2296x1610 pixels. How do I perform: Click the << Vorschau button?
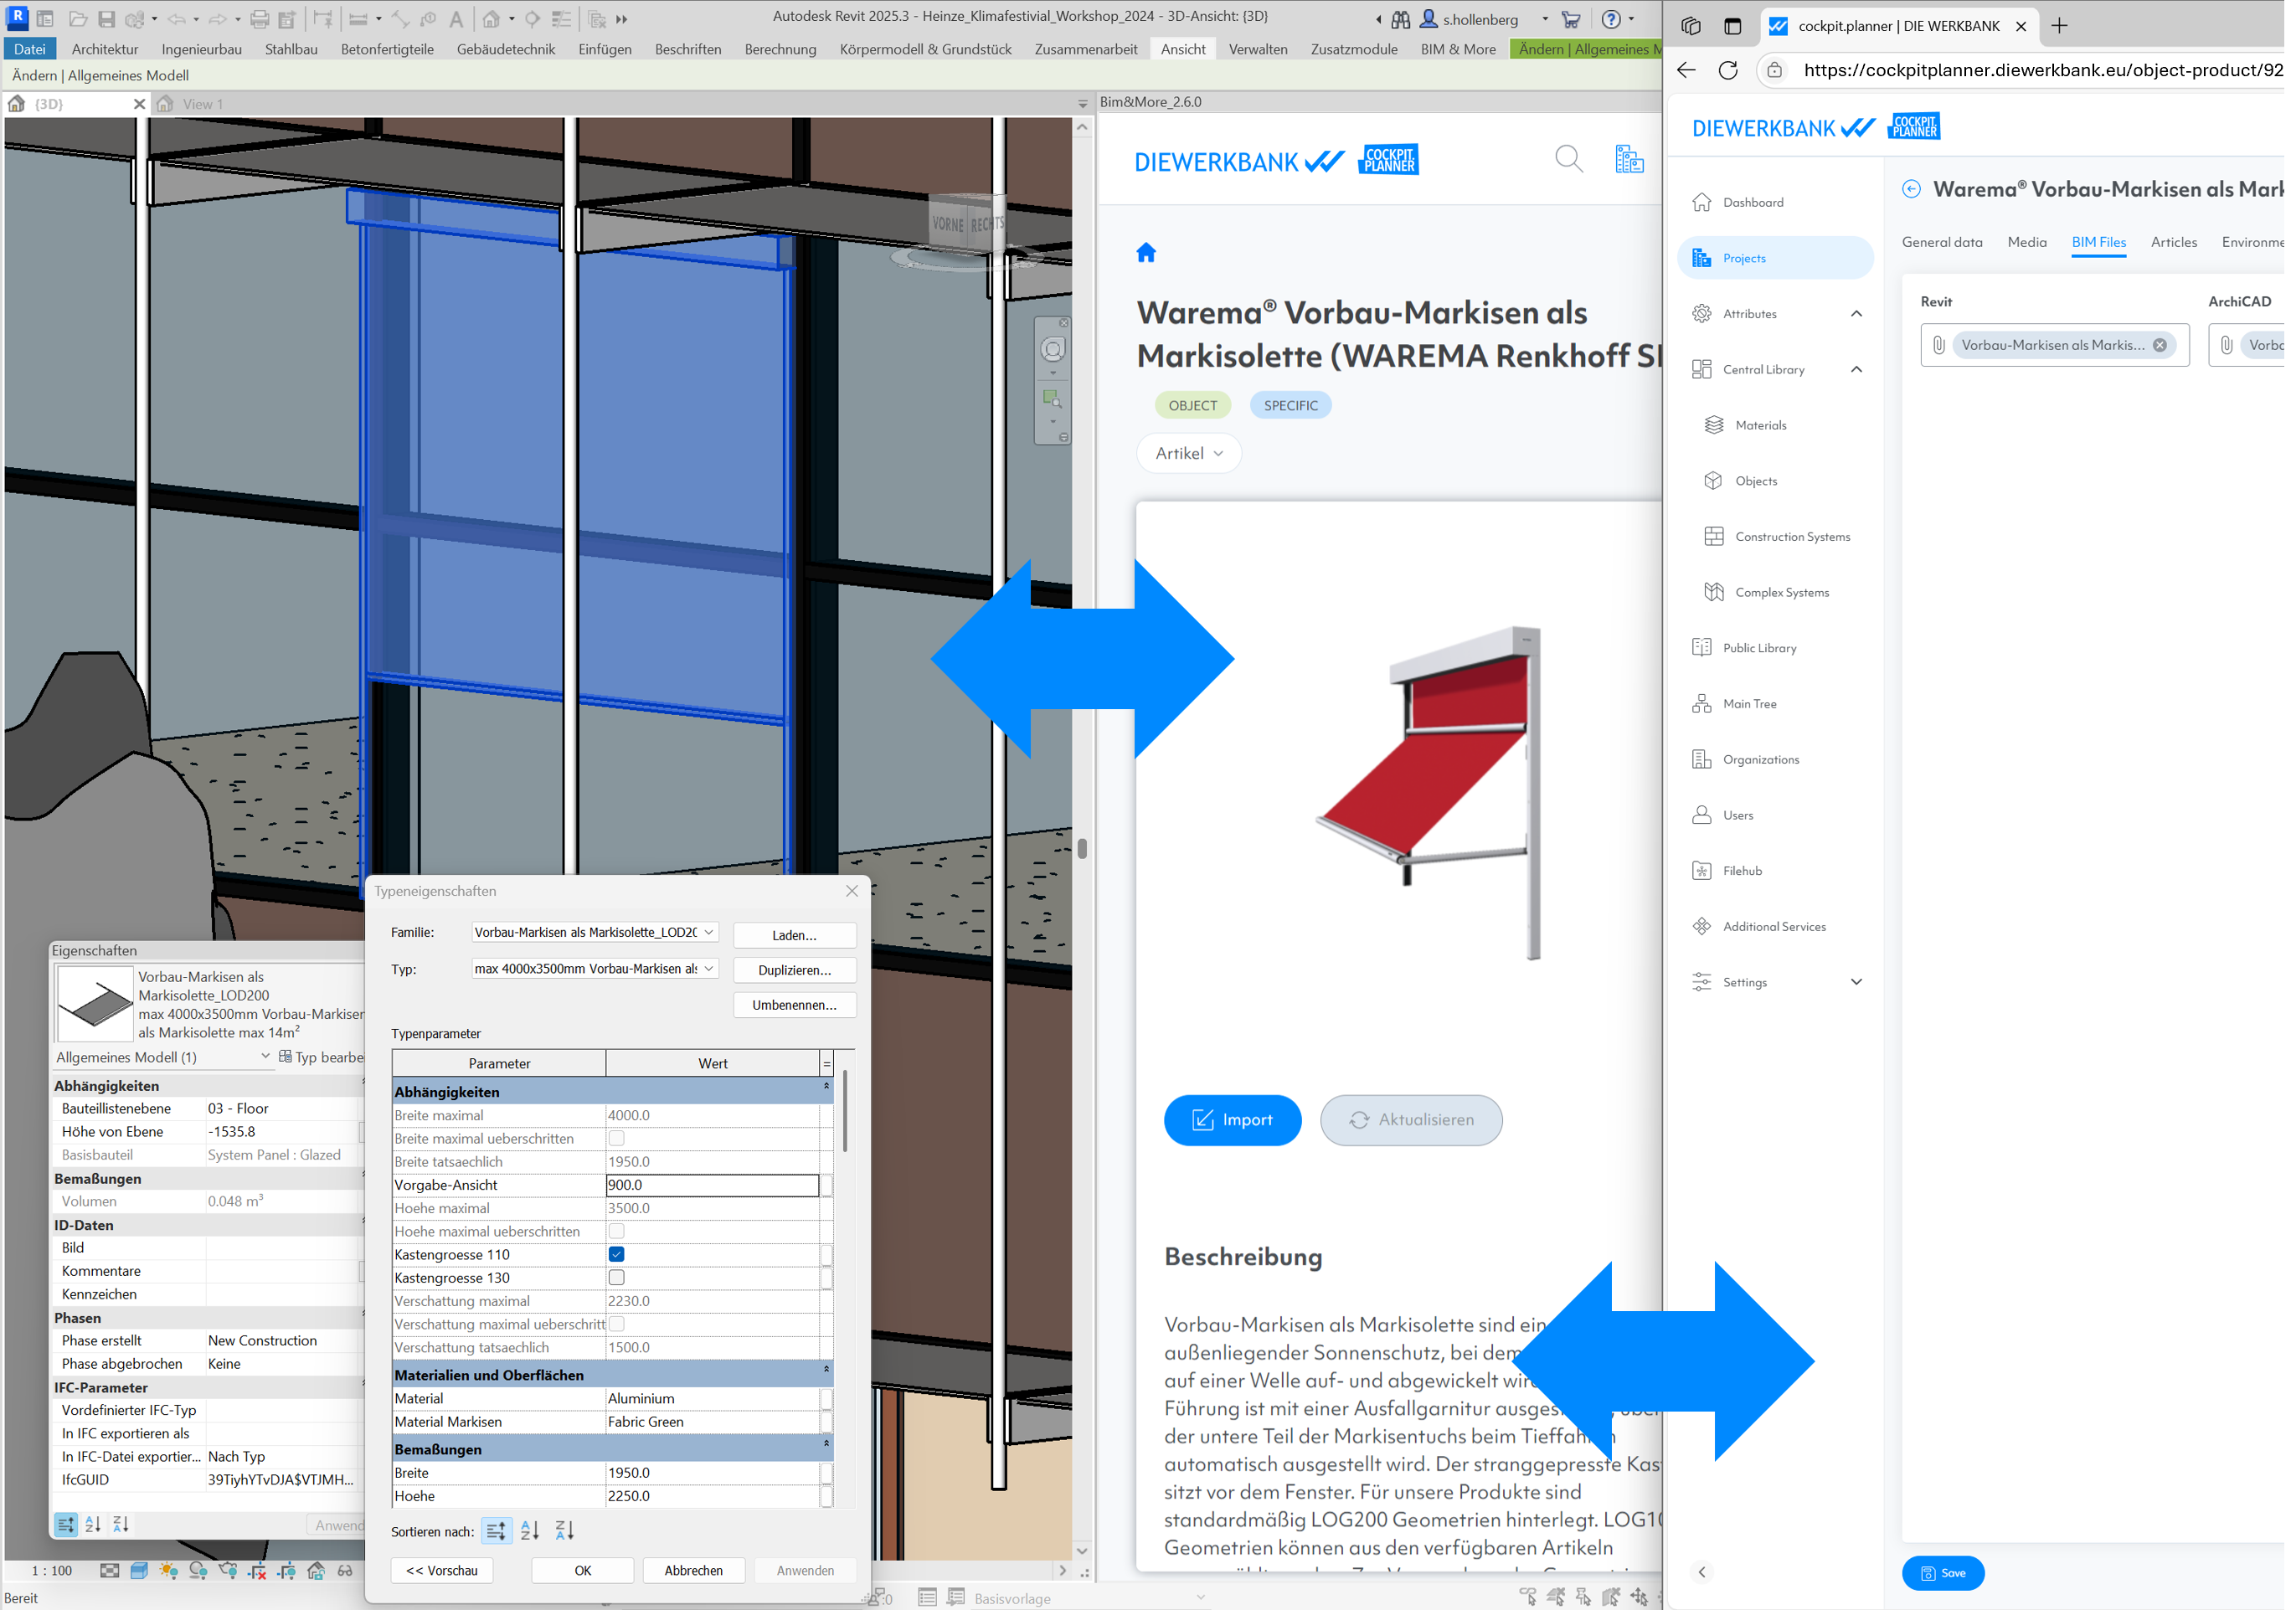pos(442,1572)
